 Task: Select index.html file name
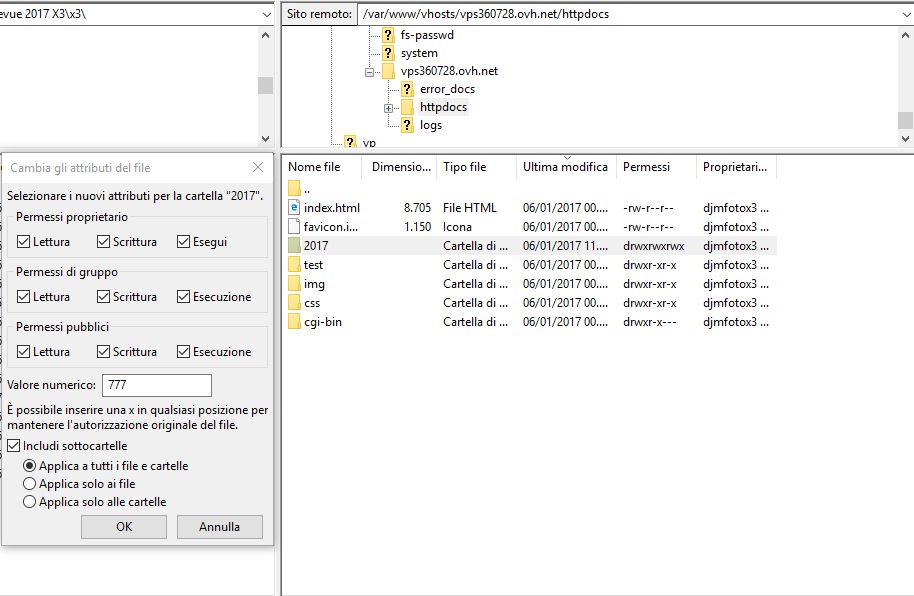coord(332,208)
